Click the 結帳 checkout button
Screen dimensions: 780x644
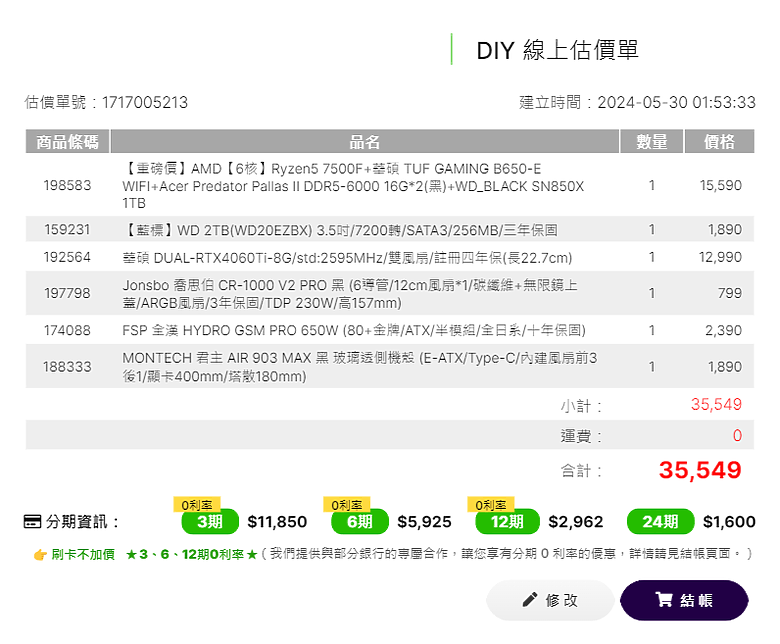(x=684, y=600)
